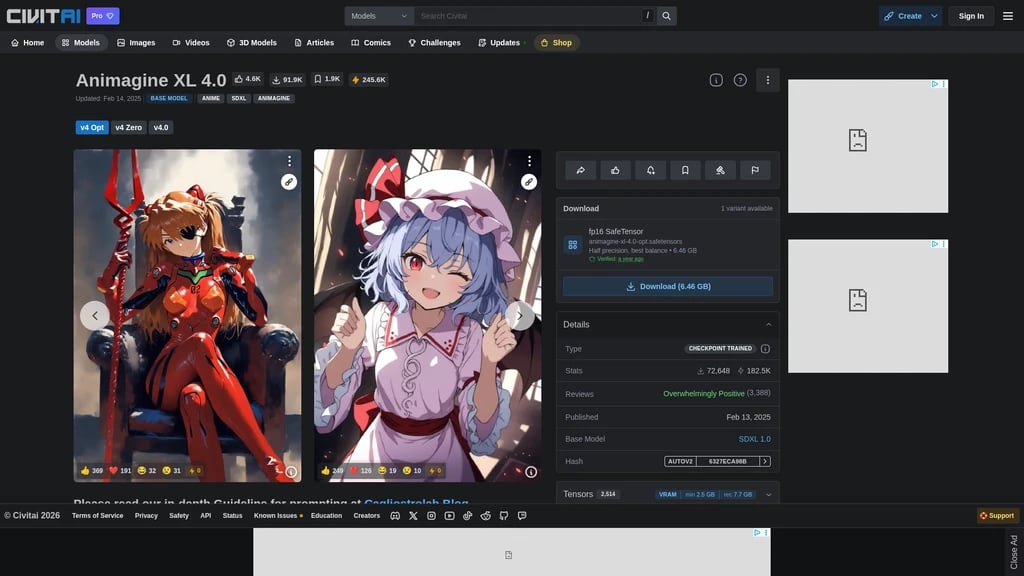Open the Reddit footer icon
The width and height of the screenshot is (1024, 576).
[x=485, y=516]
